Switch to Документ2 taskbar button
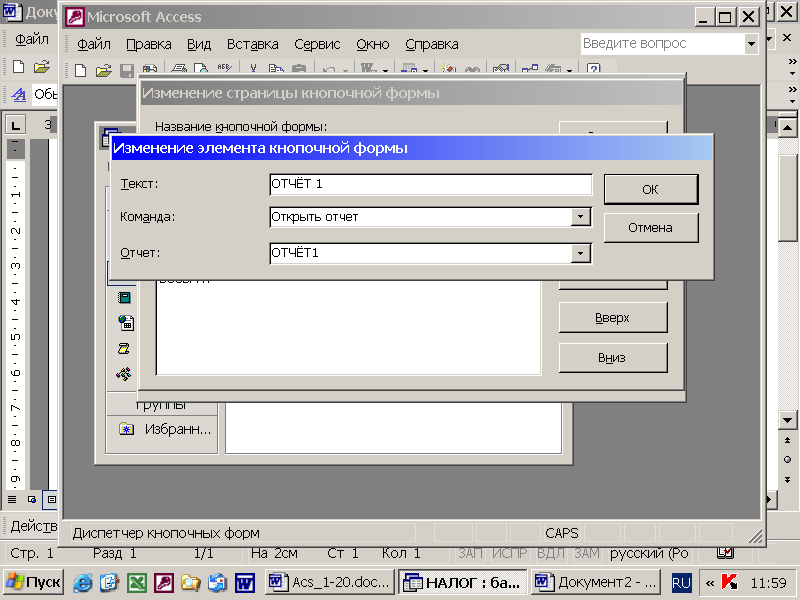Viewport: 800px width, 600px height. click(595, 582)
